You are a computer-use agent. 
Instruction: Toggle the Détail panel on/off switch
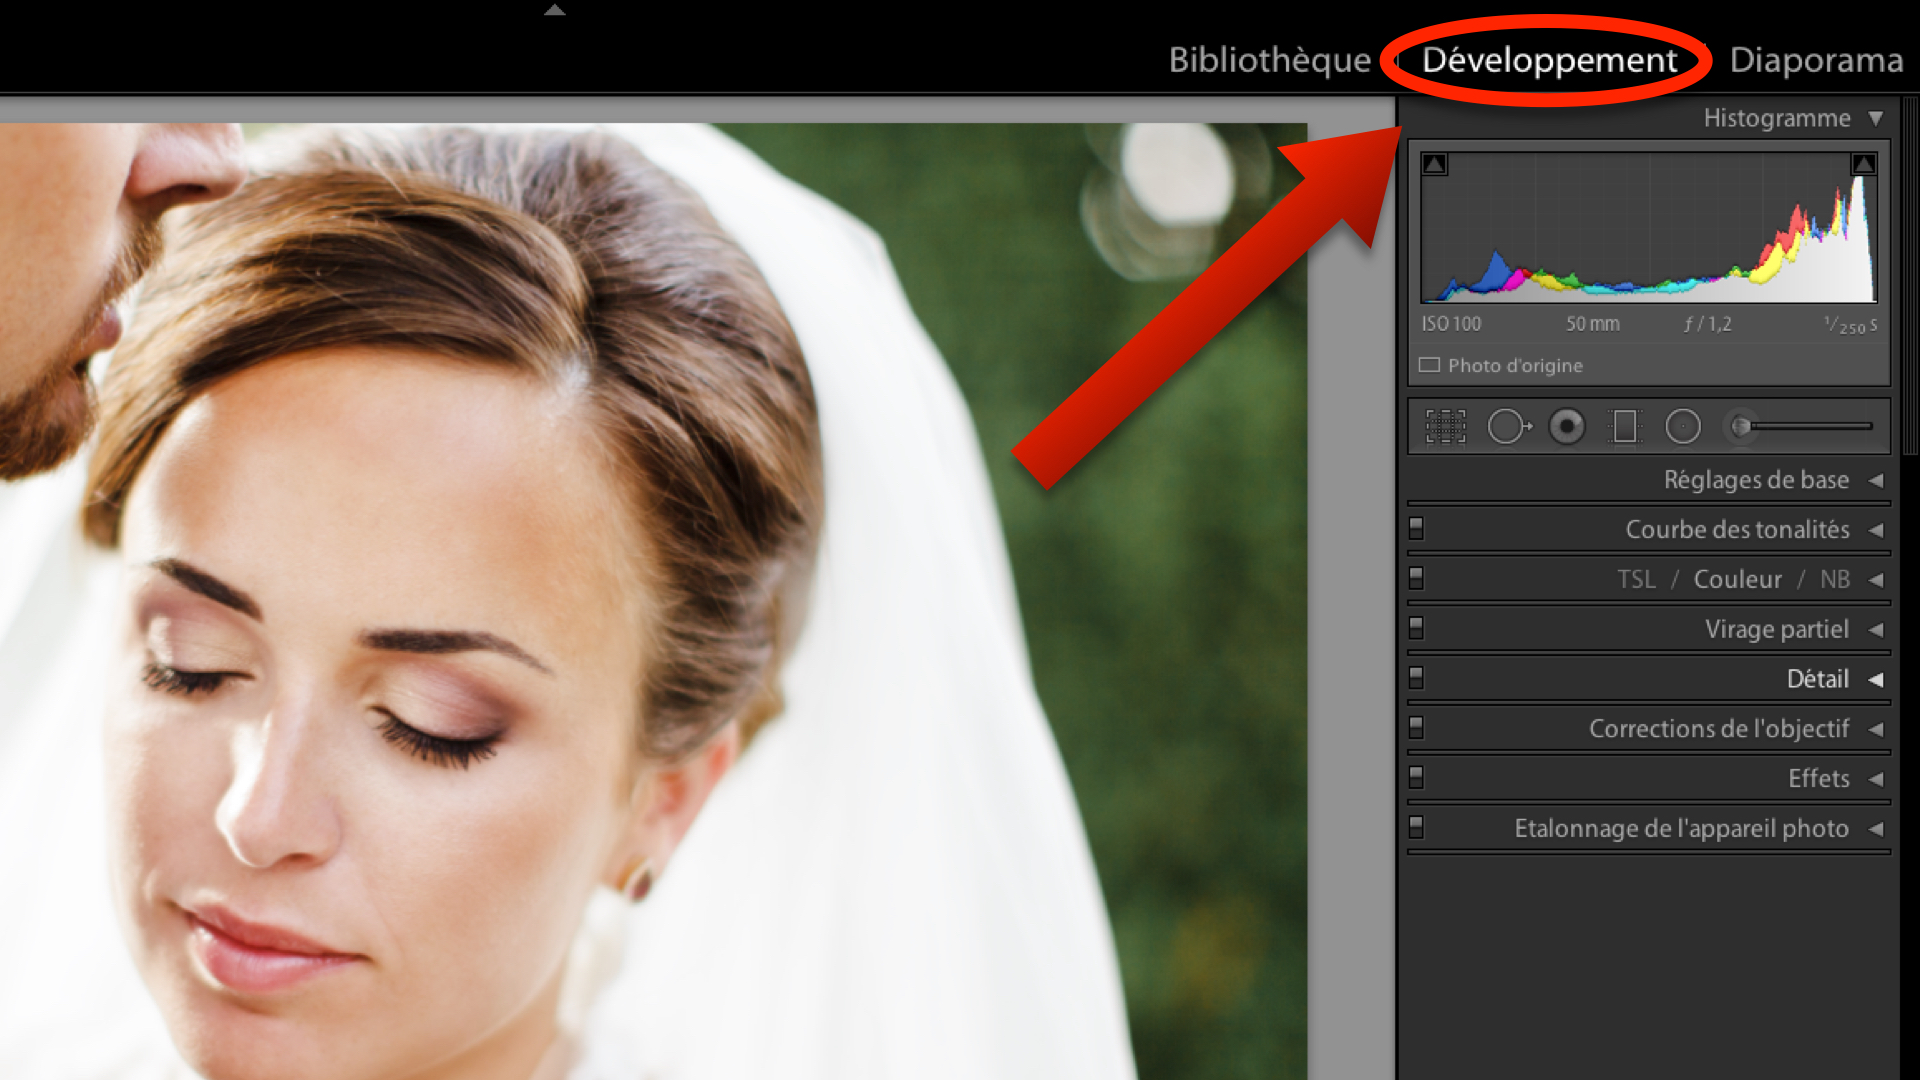1416,678
